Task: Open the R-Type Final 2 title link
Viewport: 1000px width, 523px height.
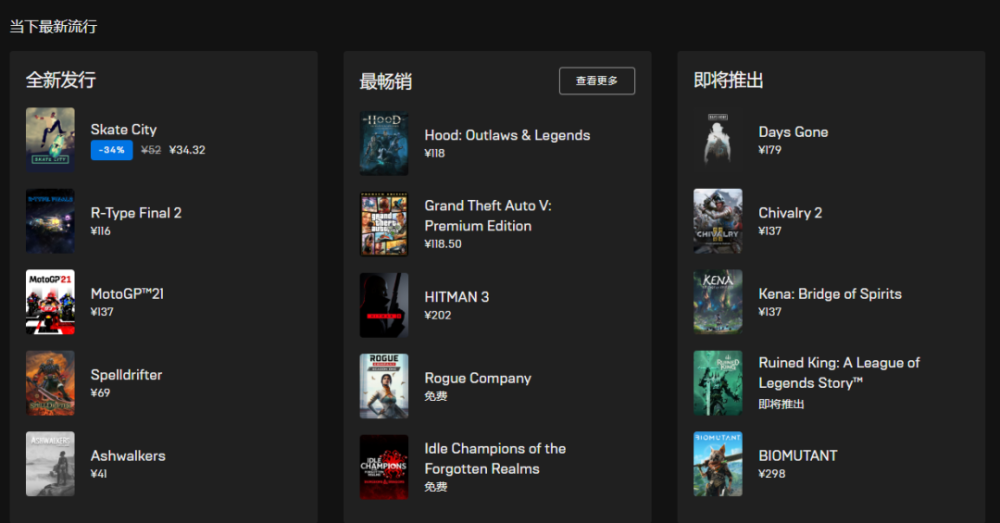Action: 136,213
